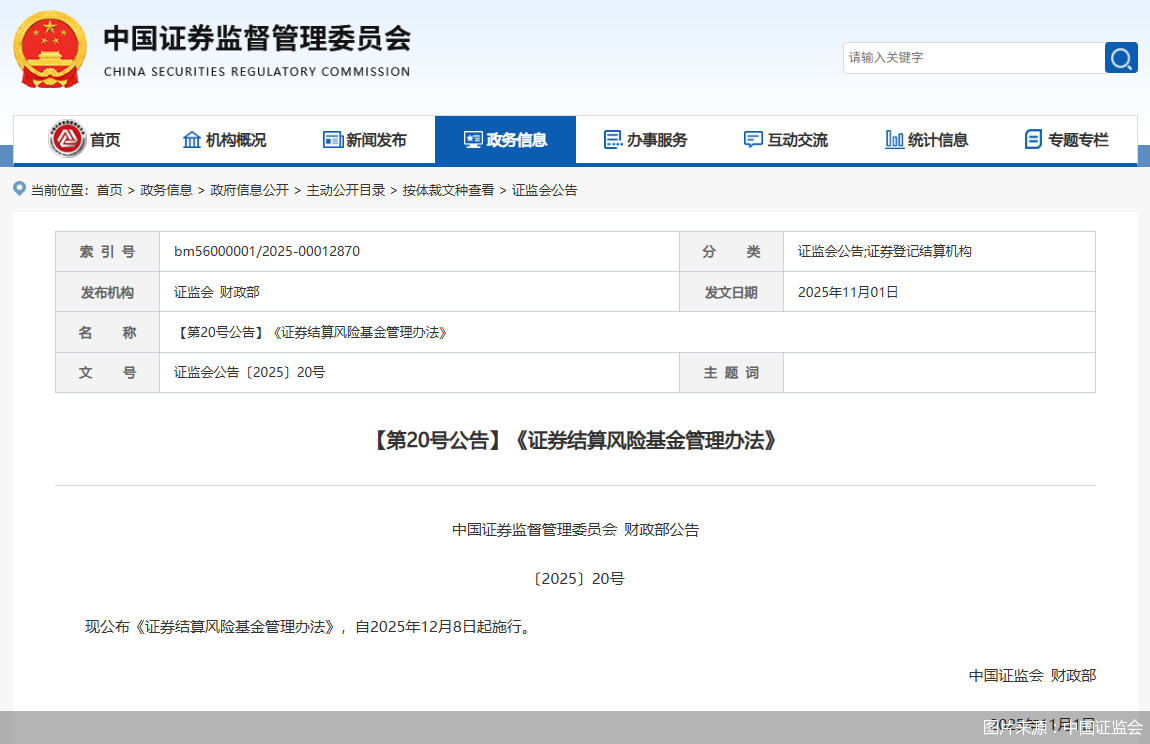Click the speech bubble icon next to 互动交流
The height and width of the screenshot is (744, 1150).
pos(752,139)
